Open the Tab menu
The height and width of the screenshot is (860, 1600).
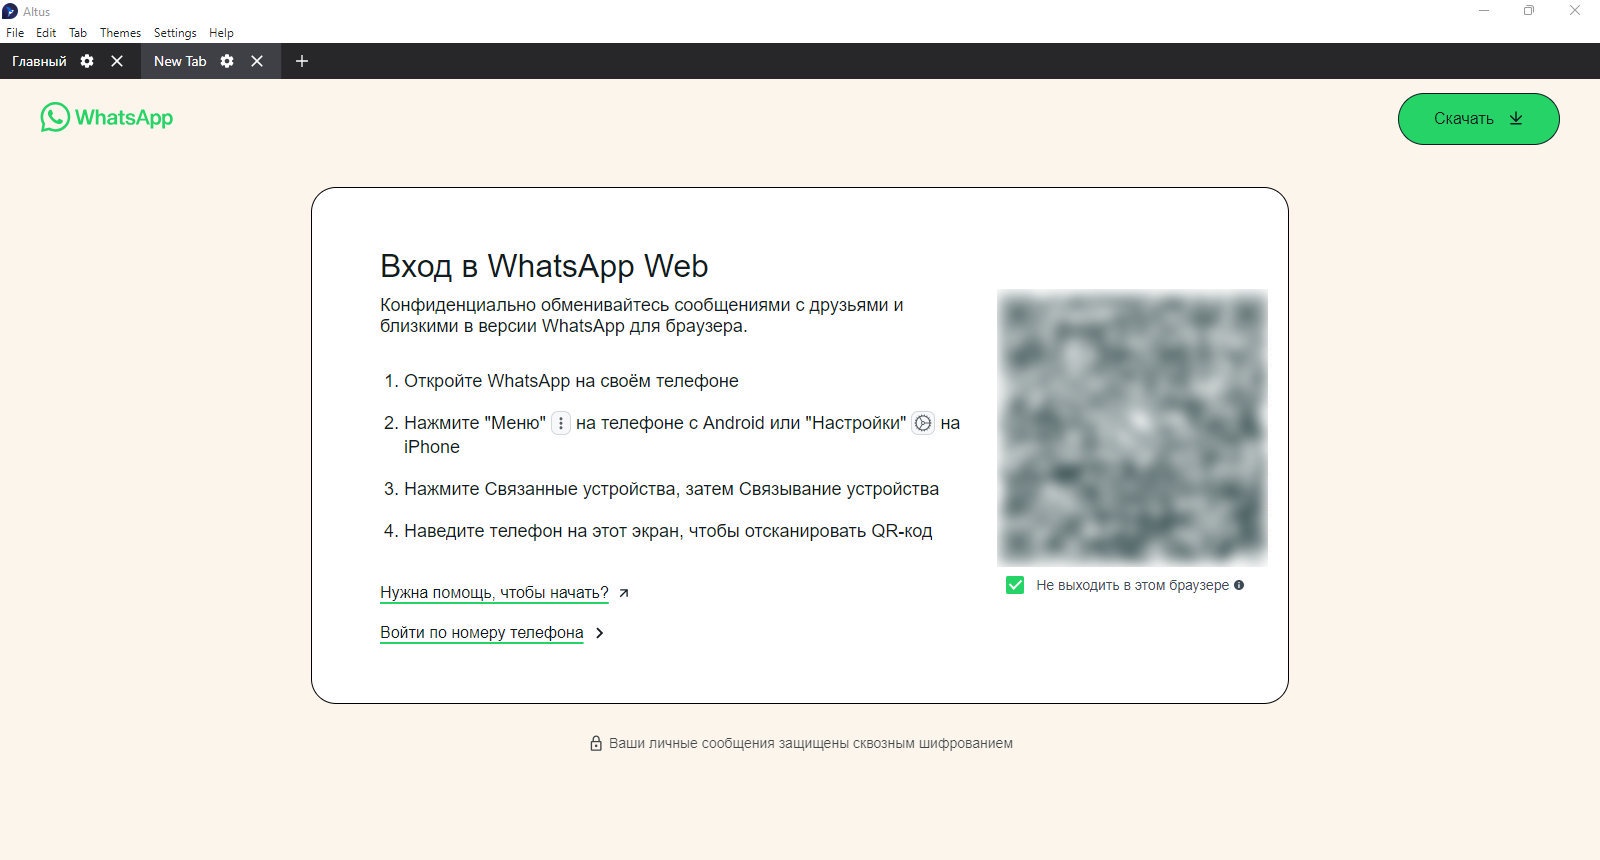[x=78, y=32]
